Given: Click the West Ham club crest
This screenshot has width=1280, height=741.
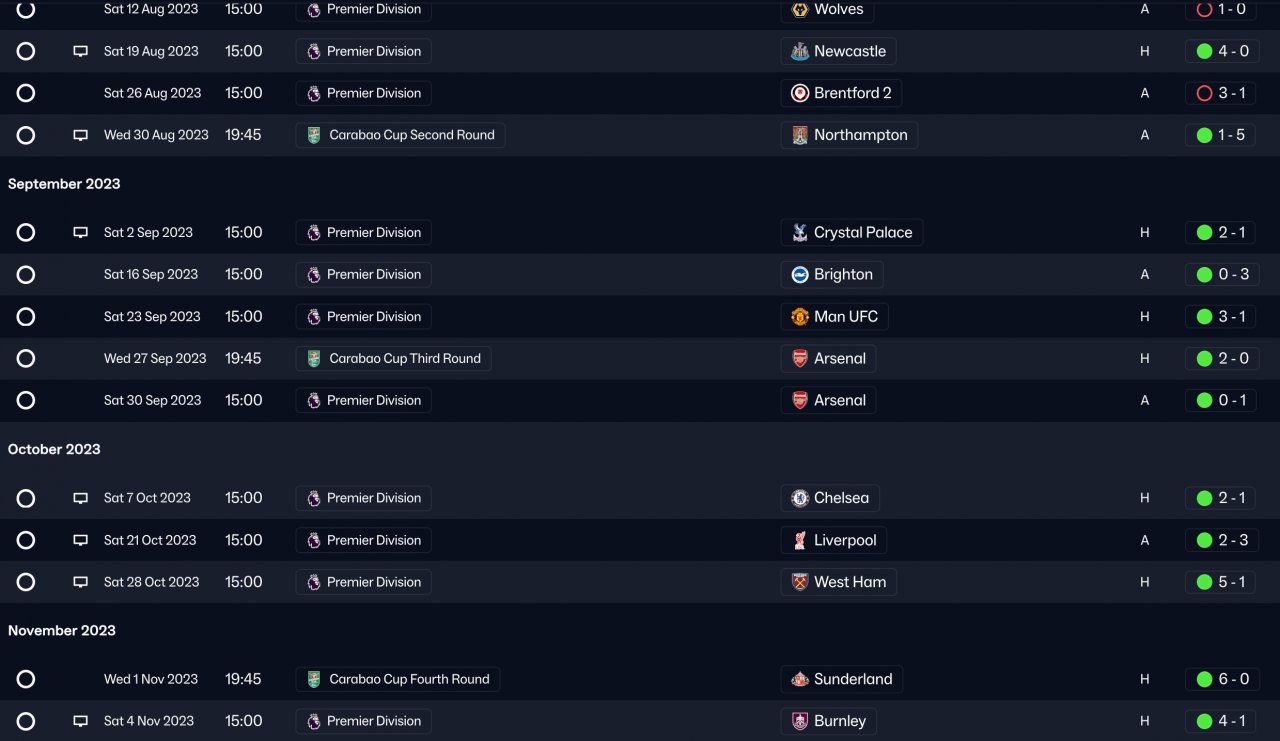Looking at the screenshot, I should 800,582.
